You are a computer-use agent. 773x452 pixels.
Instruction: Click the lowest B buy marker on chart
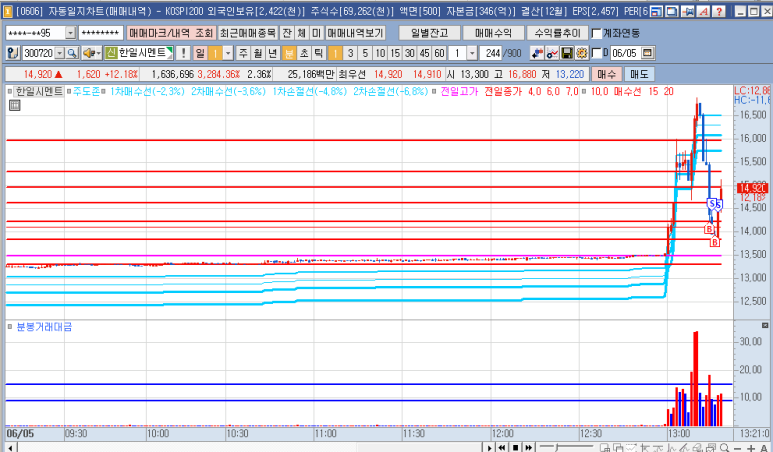pos(715,242)
